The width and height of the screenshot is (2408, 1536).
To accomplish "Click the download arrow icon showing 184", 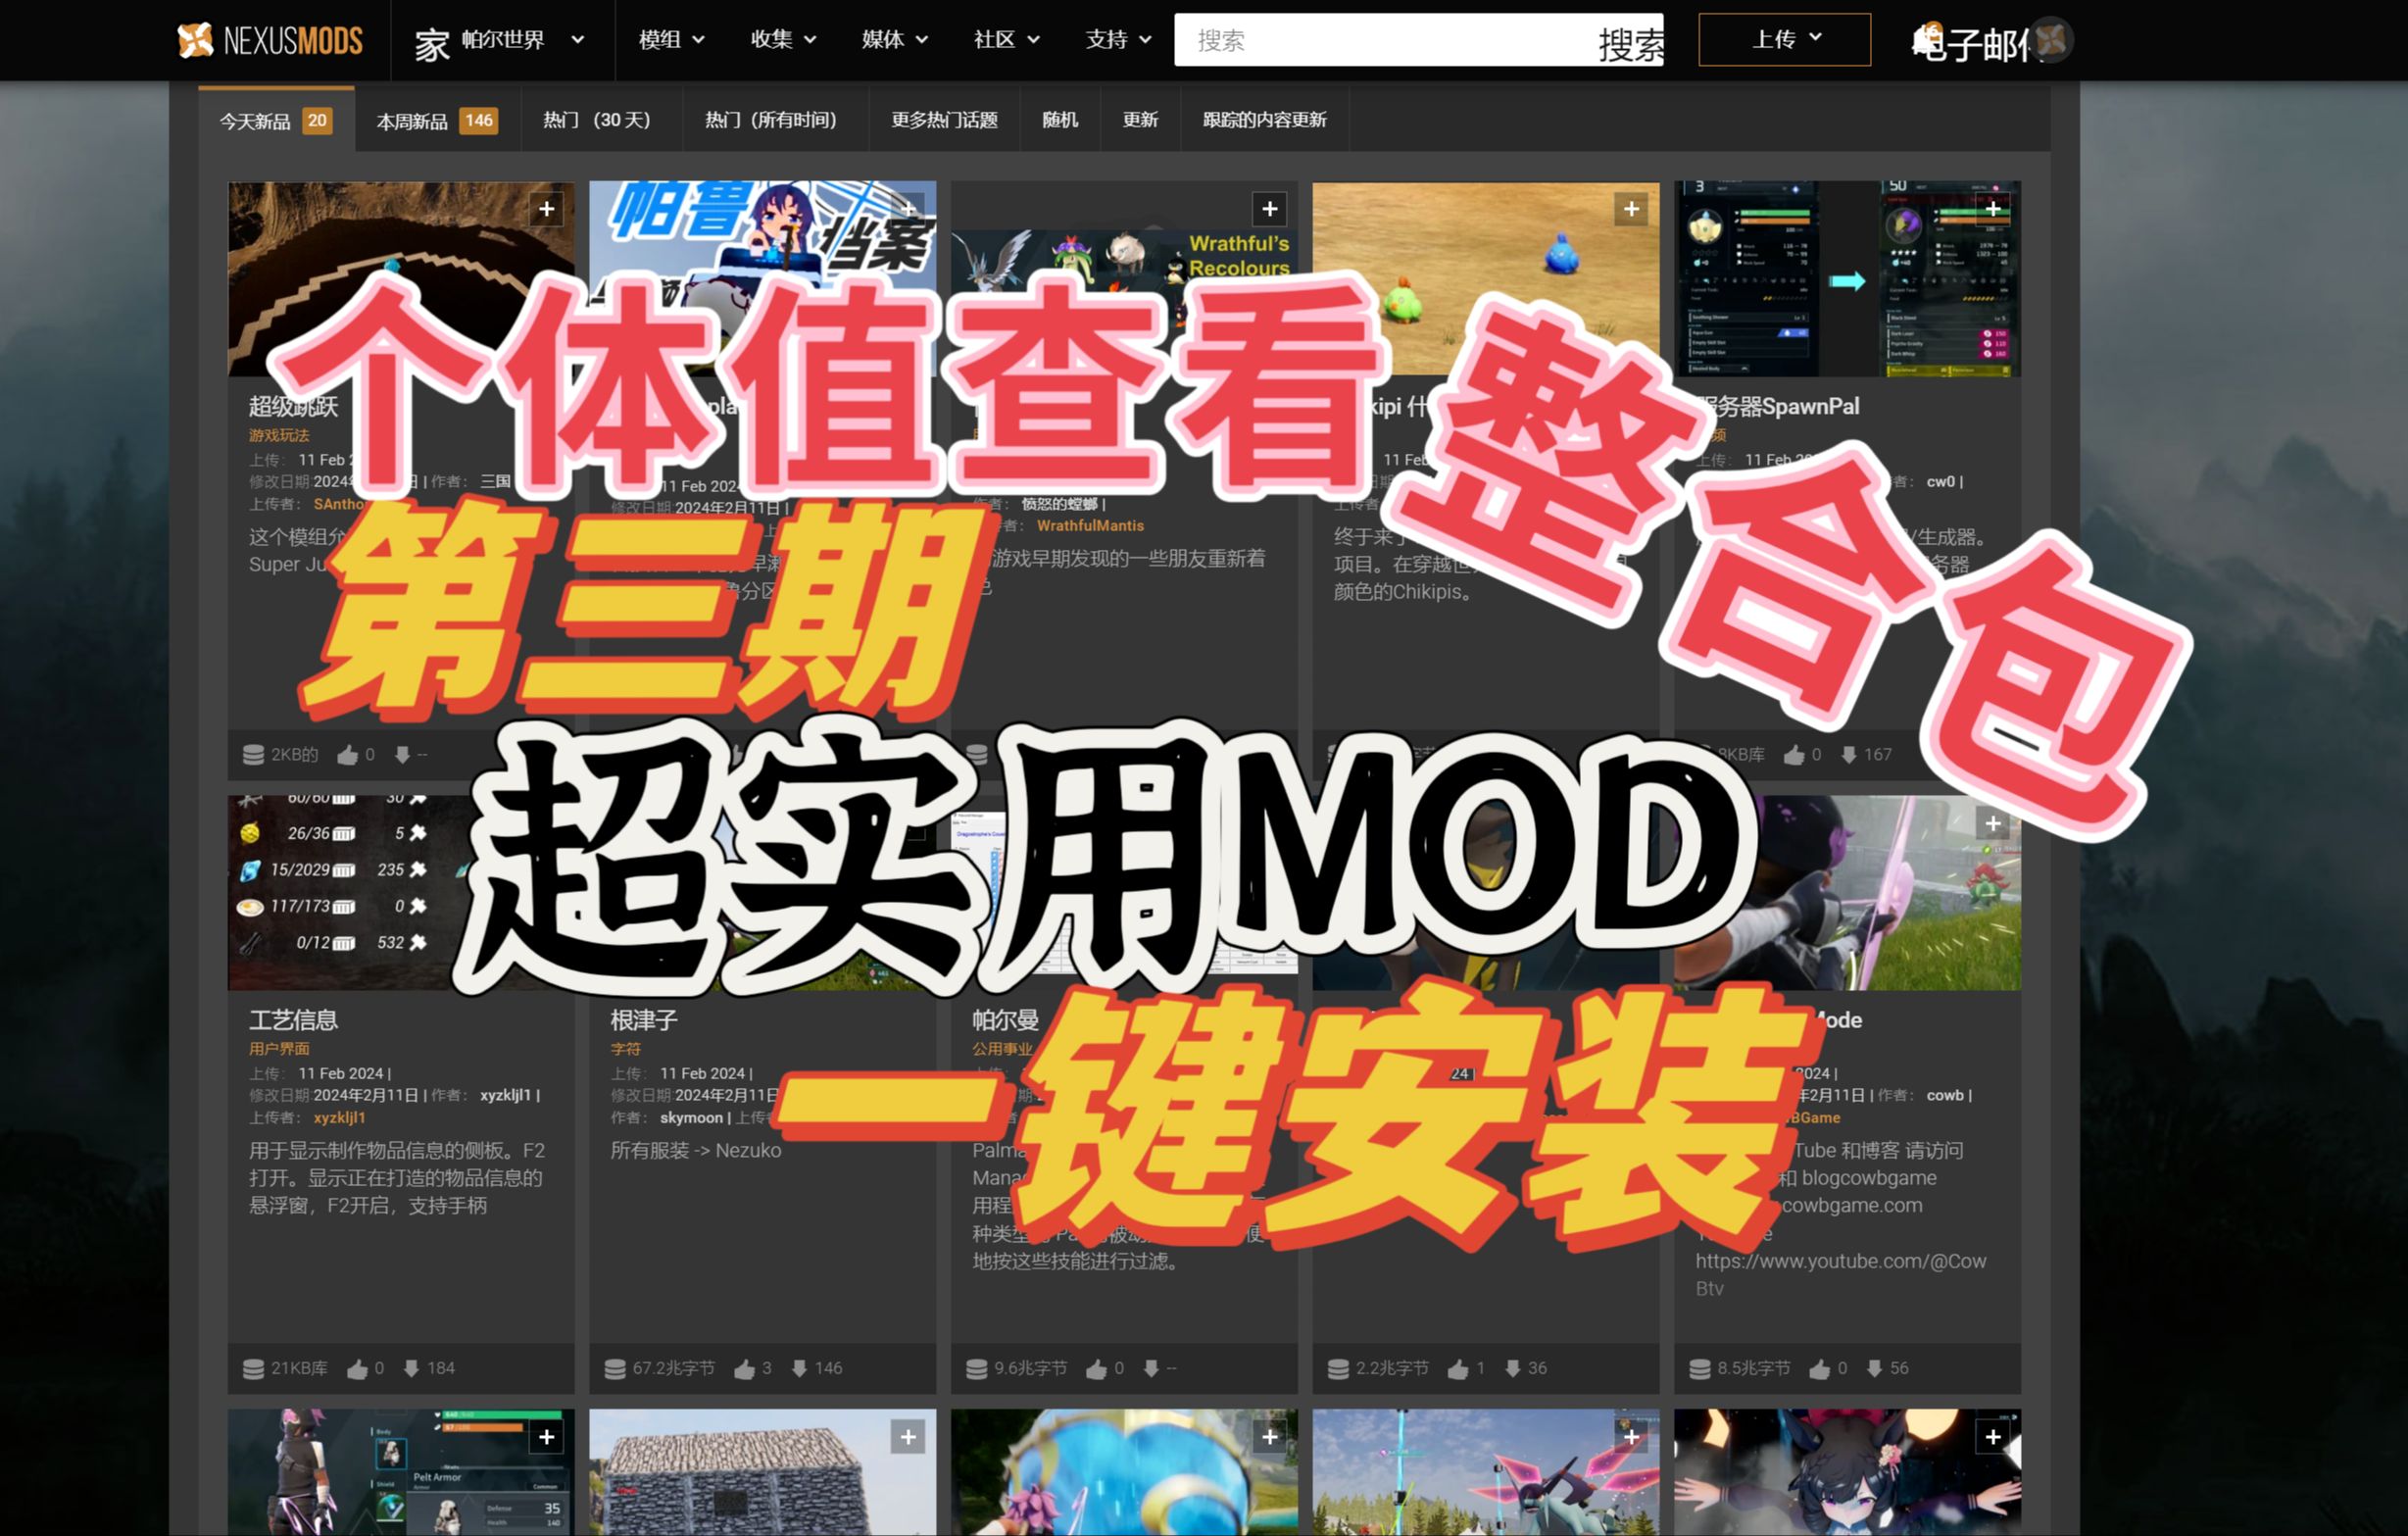I will point(412,1368).
